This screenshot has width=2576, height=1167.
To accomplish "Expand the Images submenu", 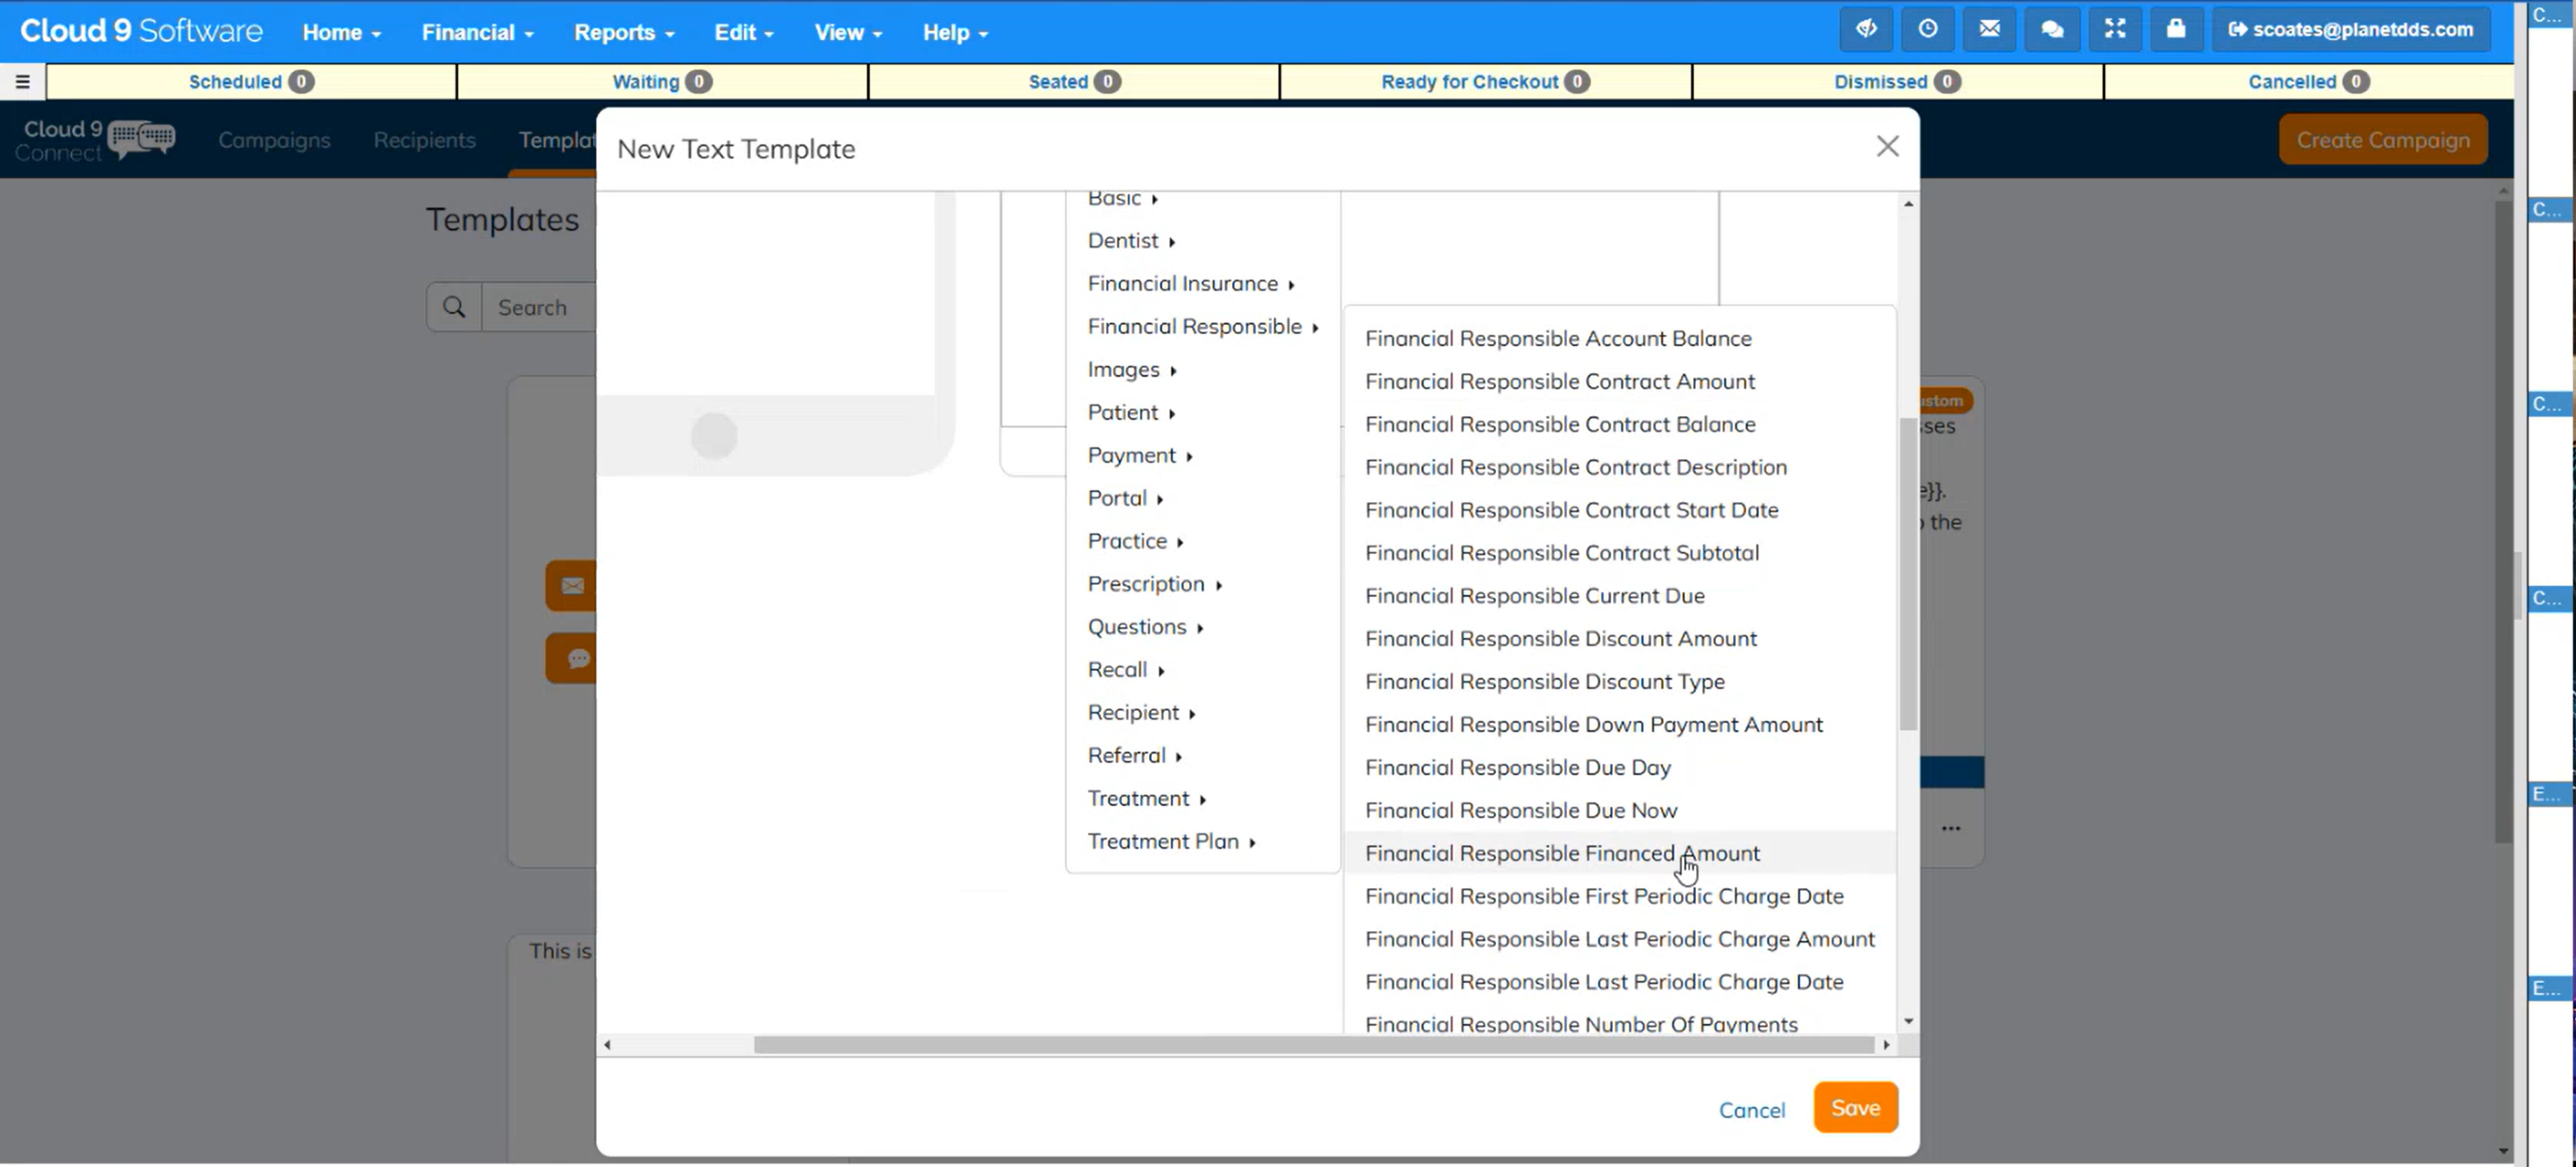I will coord(1203,370).
